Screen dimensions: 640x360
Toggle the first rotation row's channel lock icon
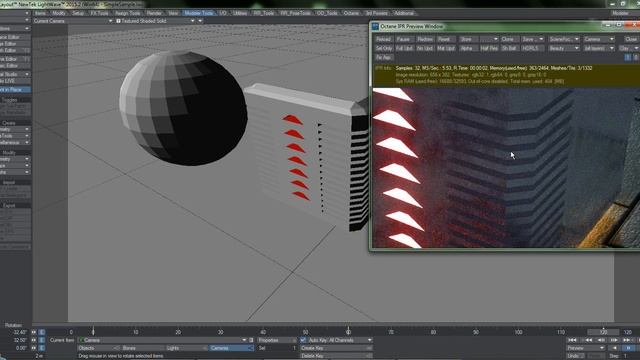pyautogui.click(x=42, y=332)
